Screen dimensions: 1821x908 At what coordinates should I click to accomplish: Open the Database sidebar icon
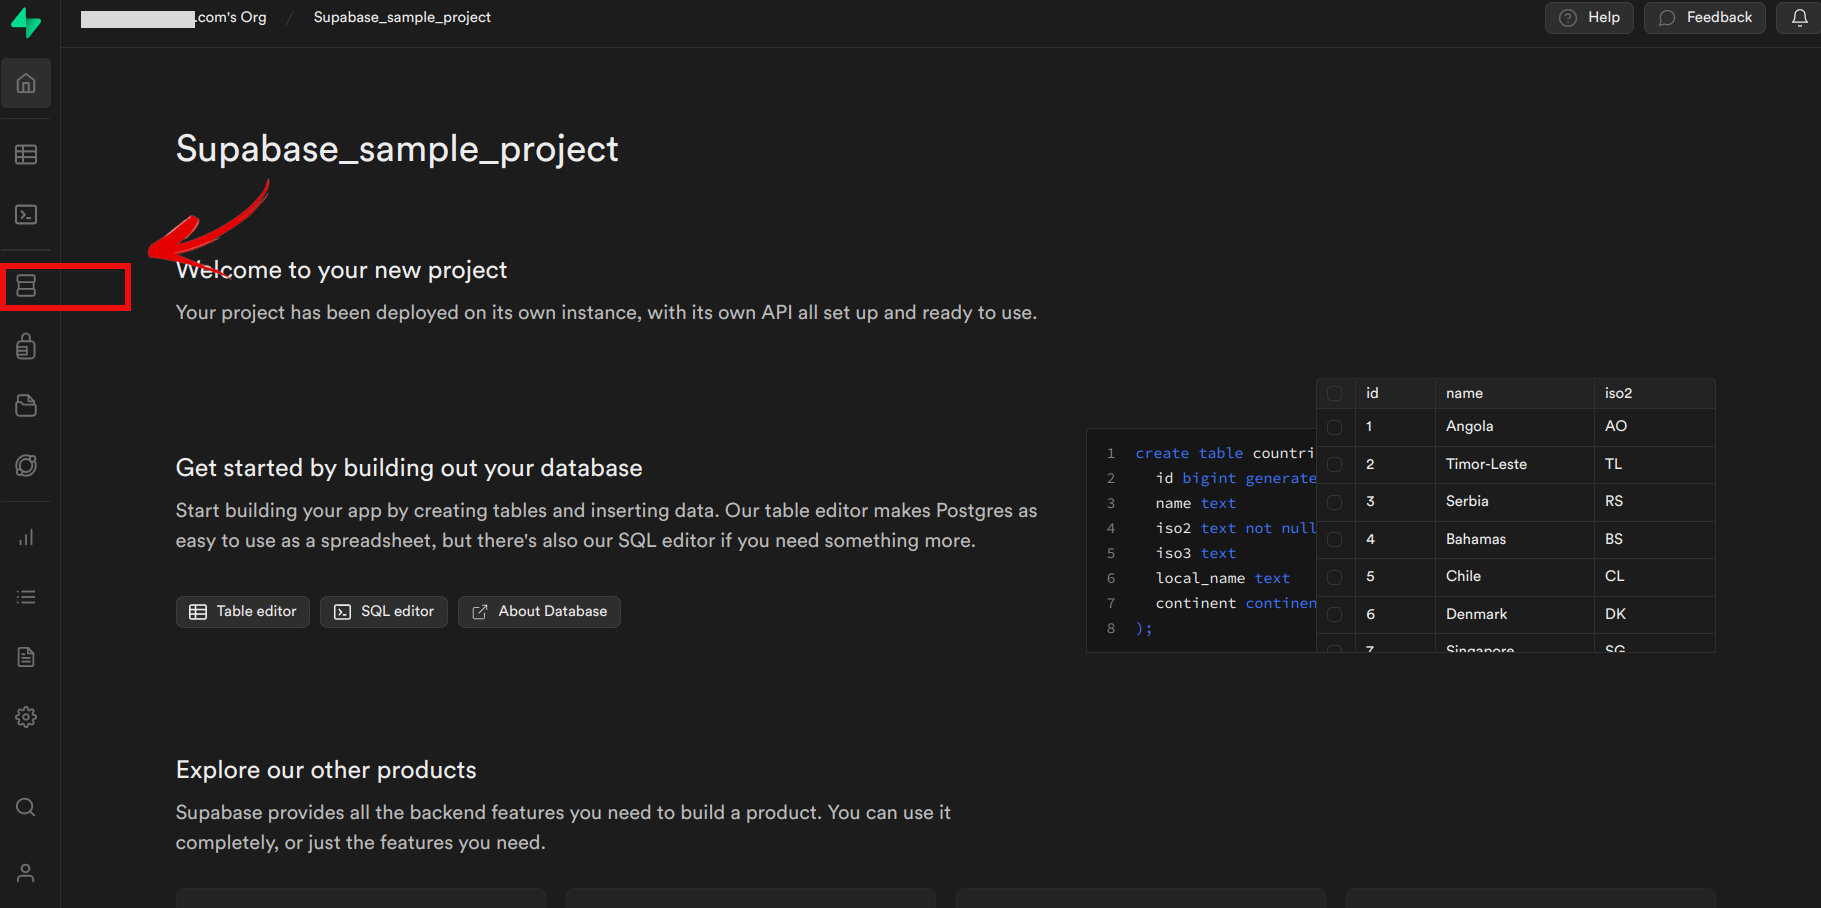pos(26,286)
